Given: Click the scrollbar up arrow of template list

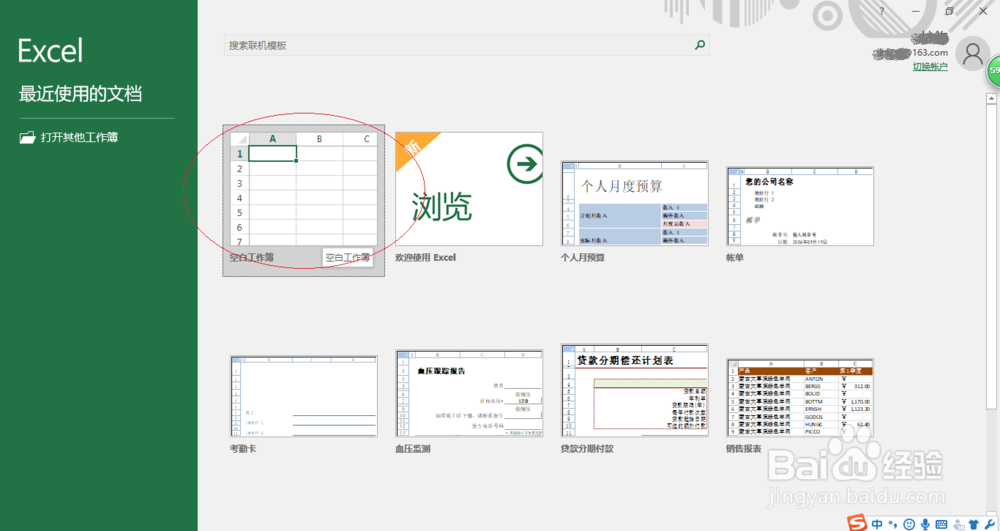Looking at the screenshot, I should tap(991, 98).
